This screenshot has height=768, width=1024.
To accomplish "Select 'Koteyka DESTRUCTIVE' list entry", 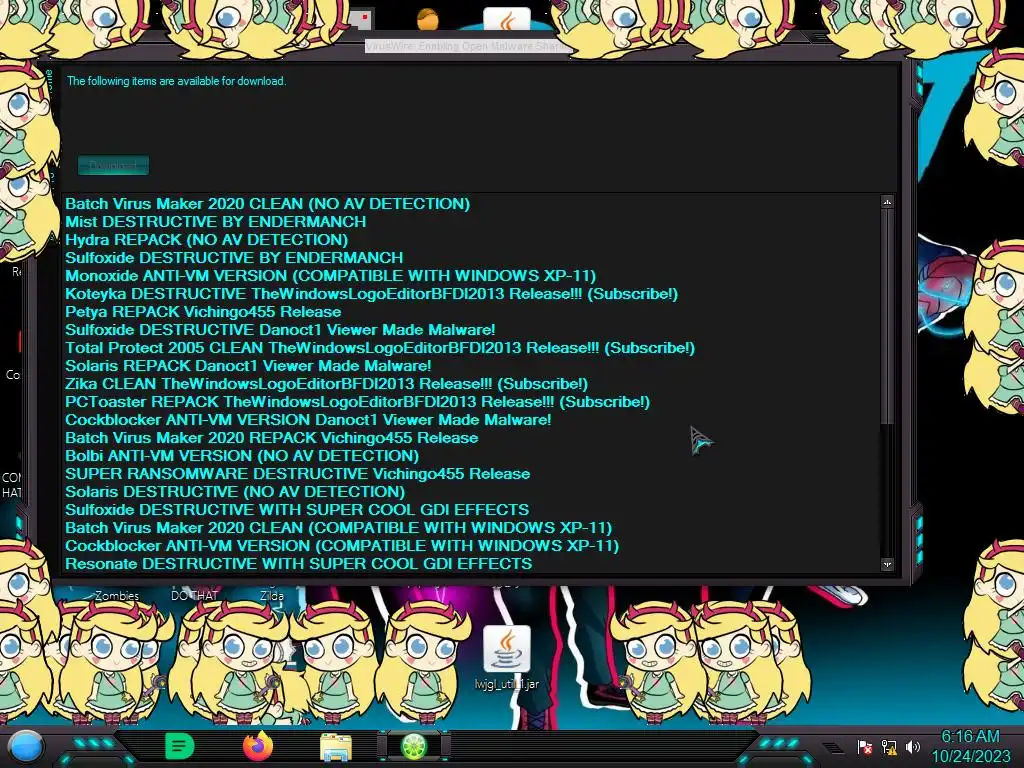I will tap(372, 294).
